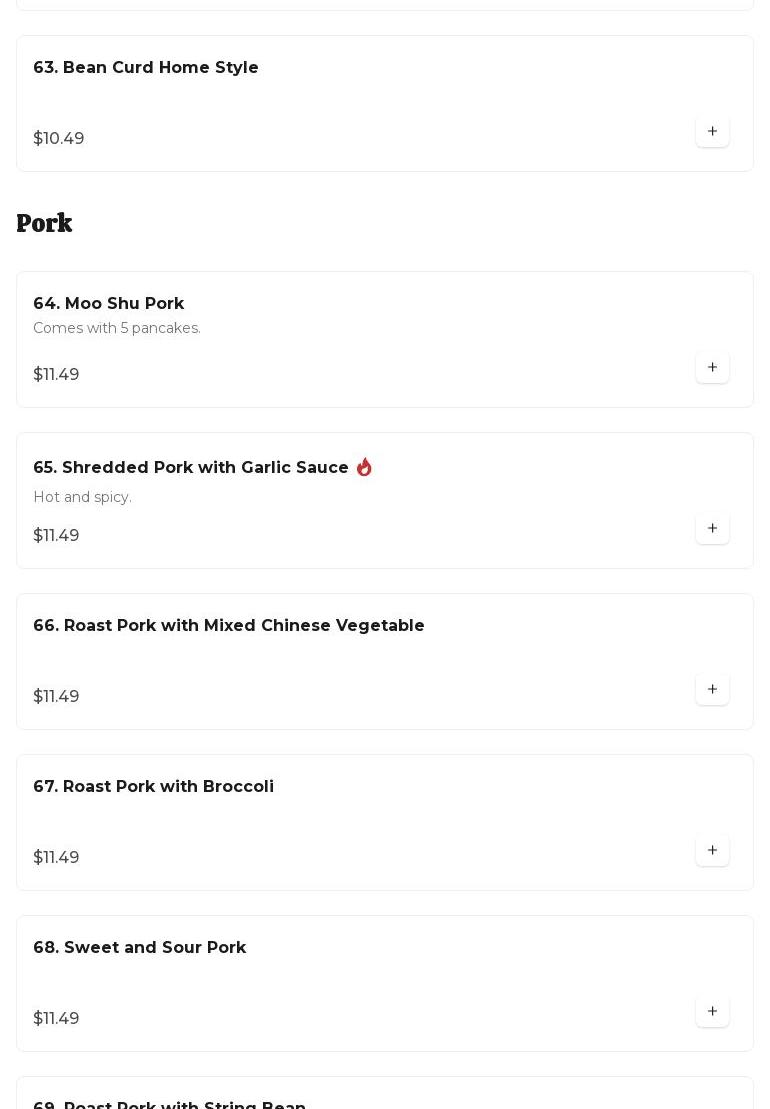The height and width of the screenshot is (1109, 770).
Task: Click the $11.49 price under Moo Shu Pork
Action: click(56, 375)
